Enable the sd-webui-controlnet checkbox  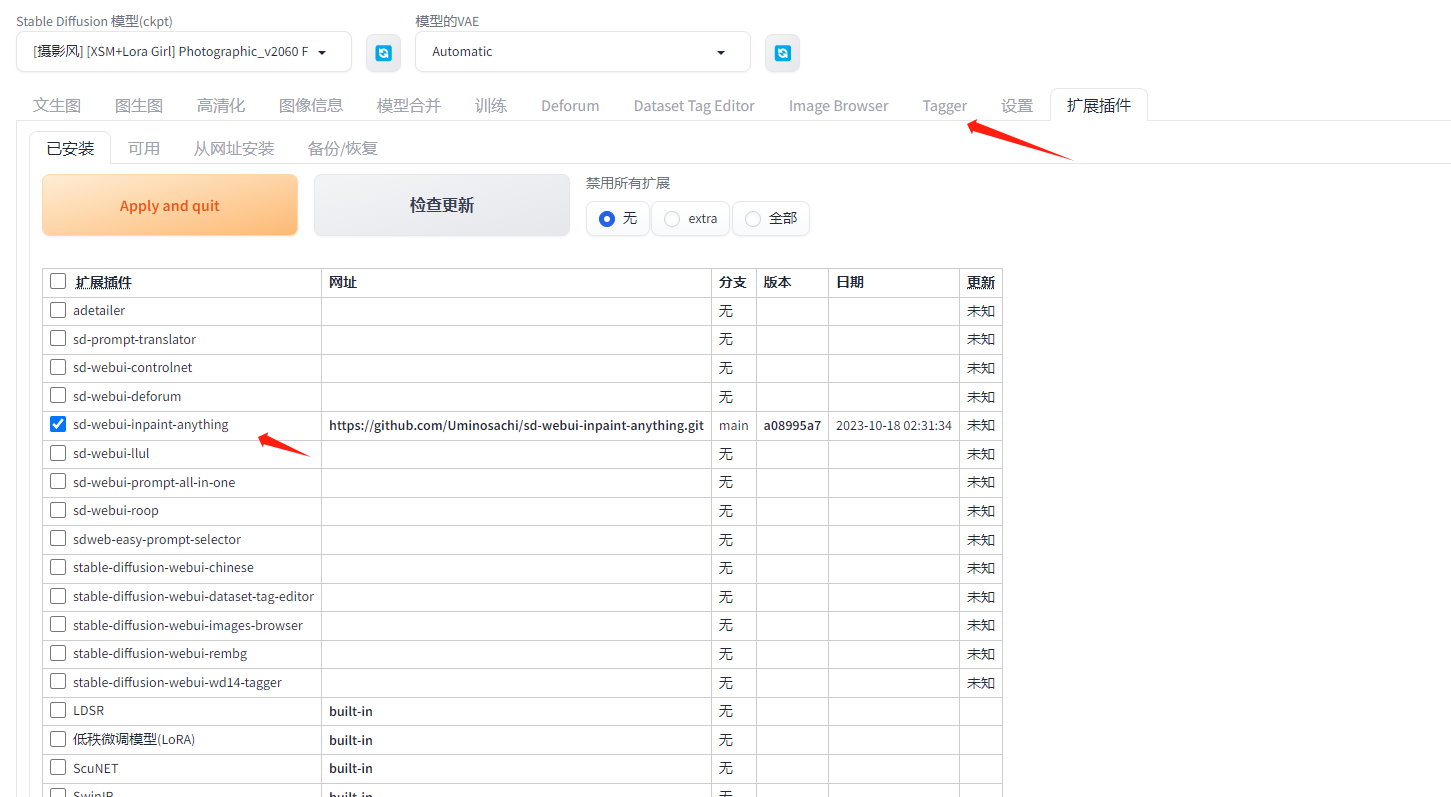58,367
